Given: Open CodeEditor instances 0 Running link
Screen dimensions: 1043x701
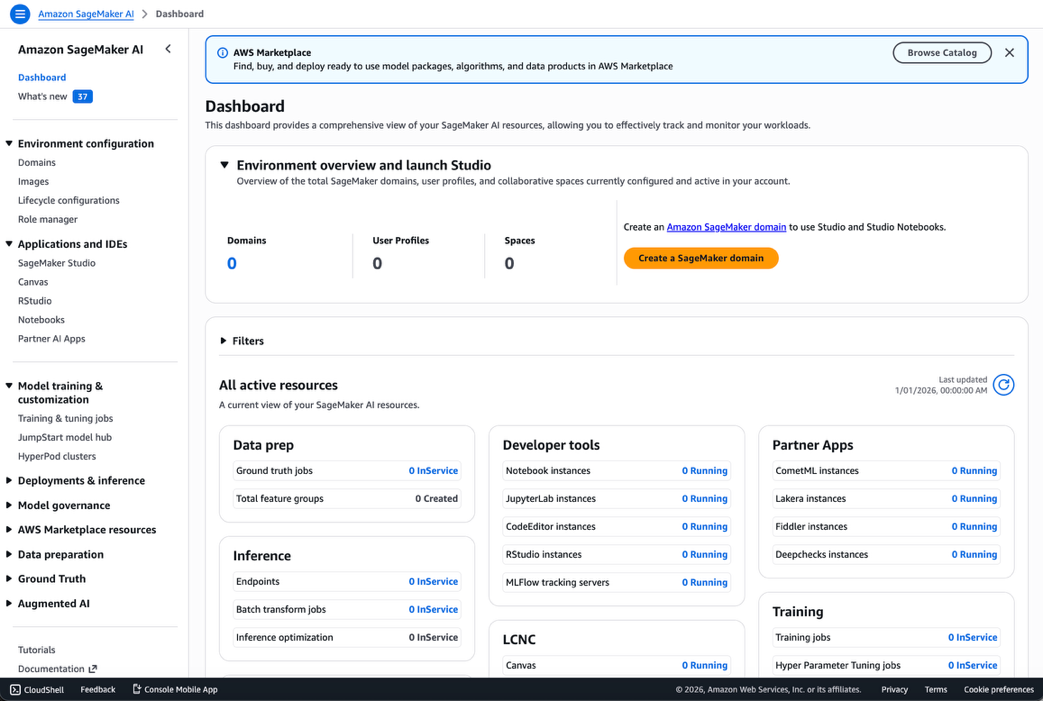Looking at the screenshot, I should (704, 526).
